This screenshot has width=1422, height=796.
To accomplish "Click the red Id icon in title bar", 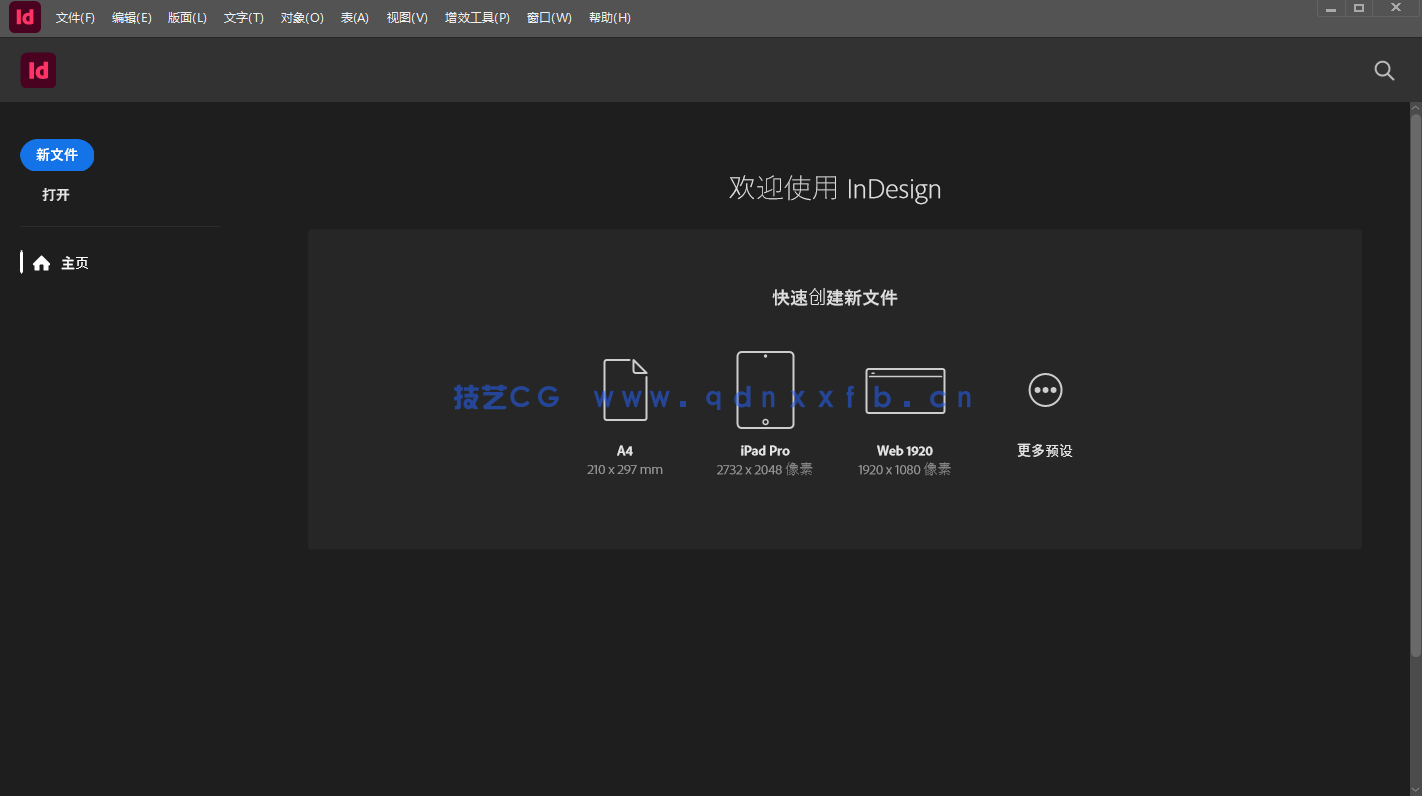I will pyautogui.click(x=24, y=17).
